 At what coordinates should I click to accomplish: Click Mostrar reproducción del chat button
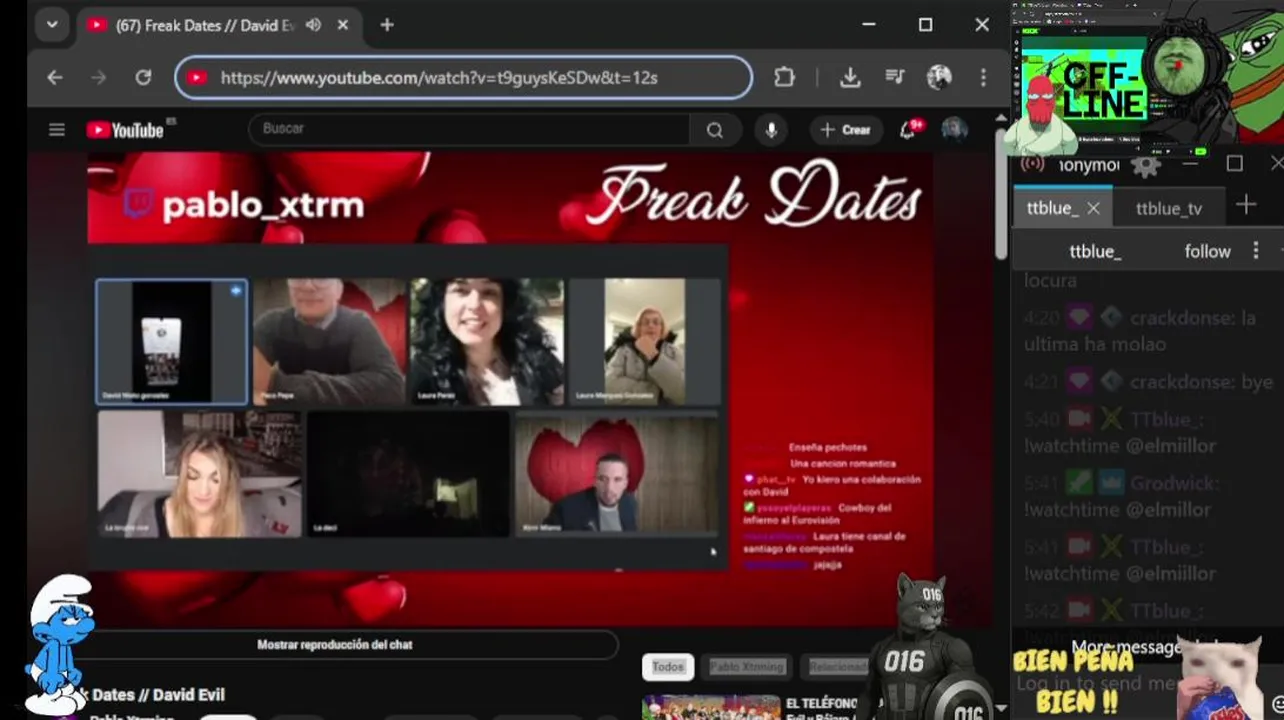[335, 645]
